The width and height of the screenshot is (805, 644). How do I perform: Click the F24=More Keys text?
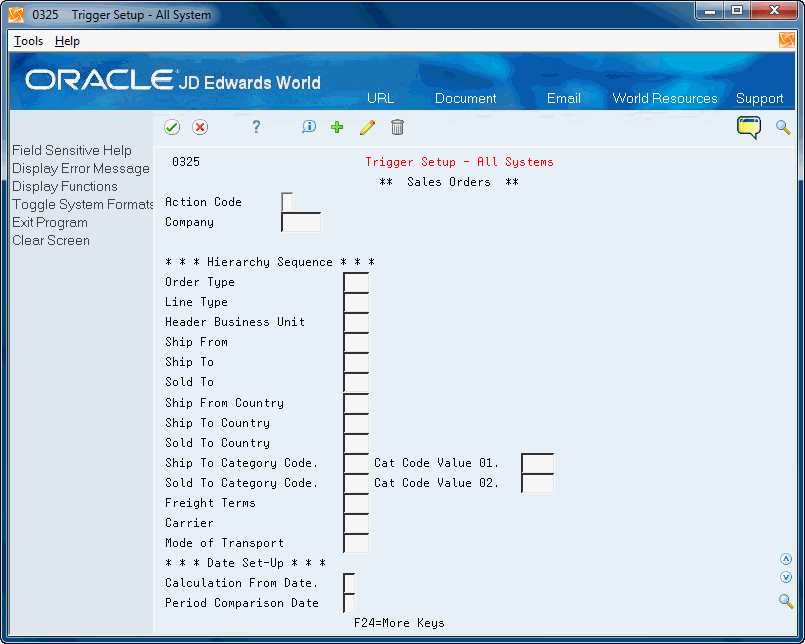coord(399,623)
